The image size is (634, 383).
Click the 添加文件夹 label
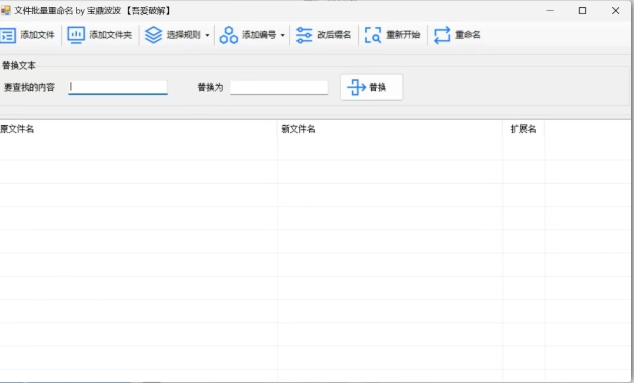pyautogui.click(x=110, y=35)
